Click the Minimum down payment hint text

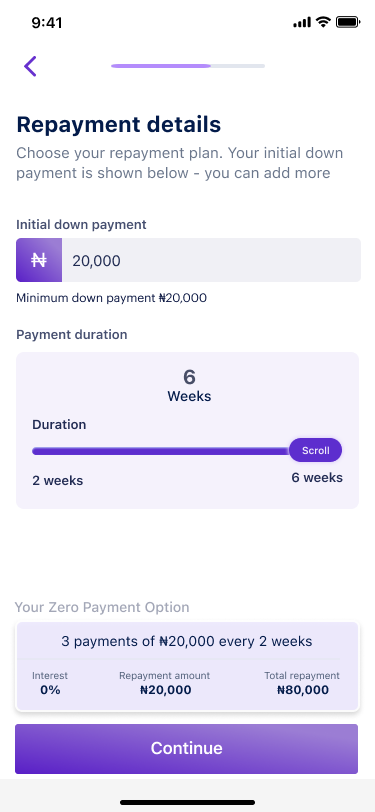click(x=111, y=298)
